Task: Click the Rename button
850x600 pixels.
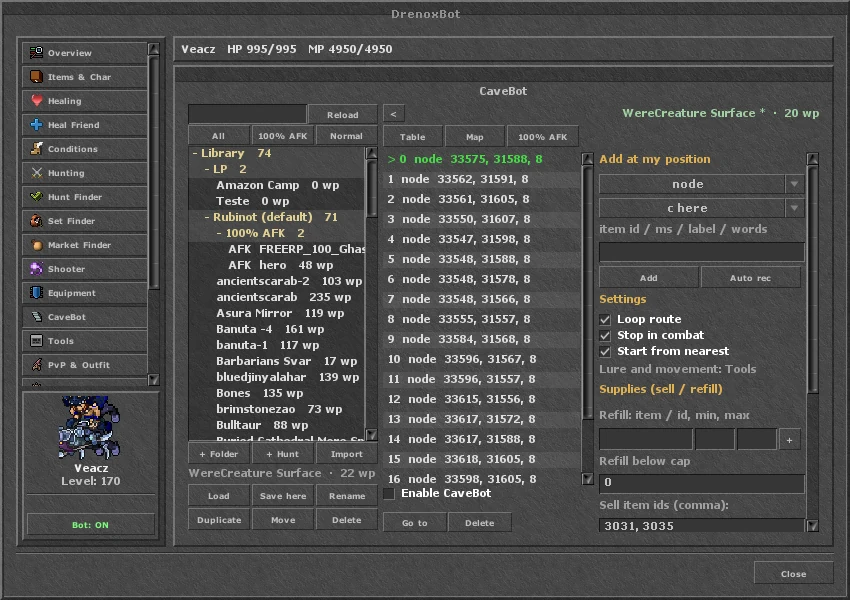Action: tap(346, 495)
